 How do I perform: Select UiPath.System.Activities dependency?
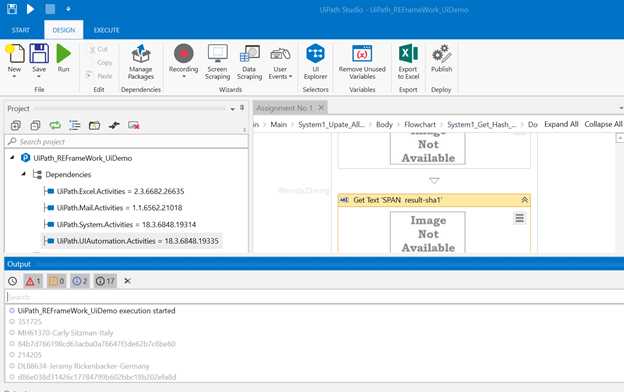[126, 224]
